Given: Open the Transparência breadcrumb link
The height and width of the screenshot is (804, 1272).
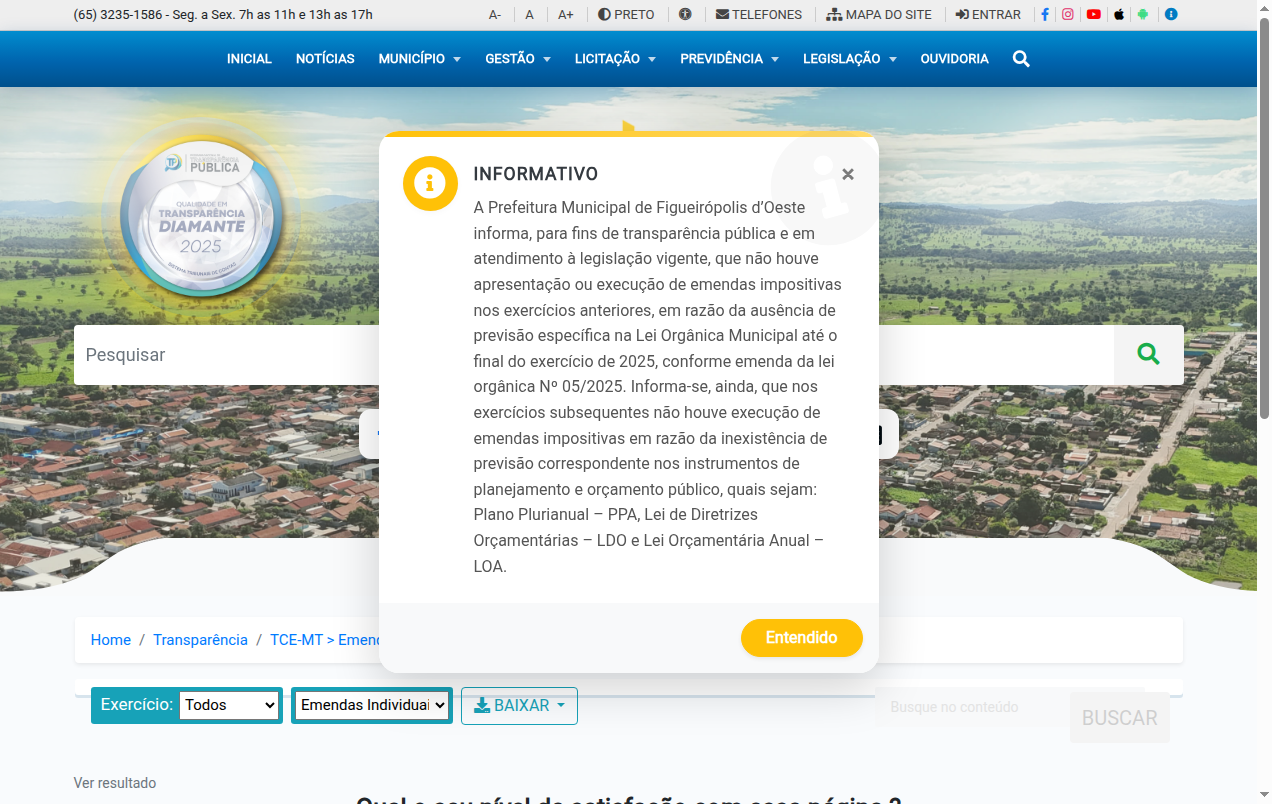Looking at the screenshot, I should [200, 640].
